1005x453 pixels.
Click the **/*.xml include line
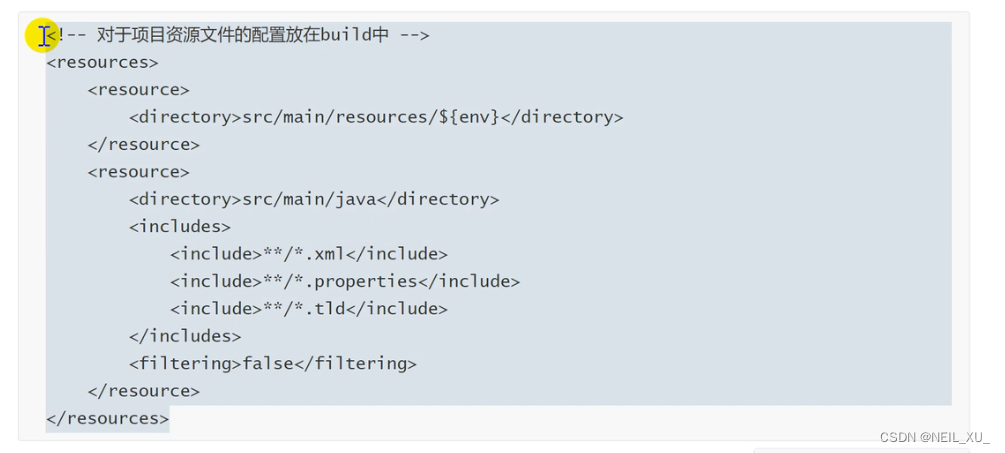coord(309,254)
